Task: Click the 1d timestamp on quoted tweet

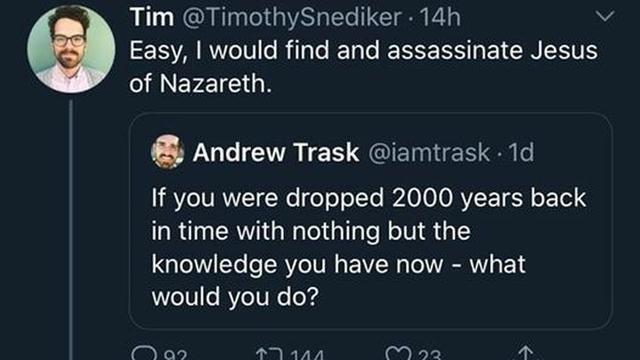Action: click(x=522, y=152)
